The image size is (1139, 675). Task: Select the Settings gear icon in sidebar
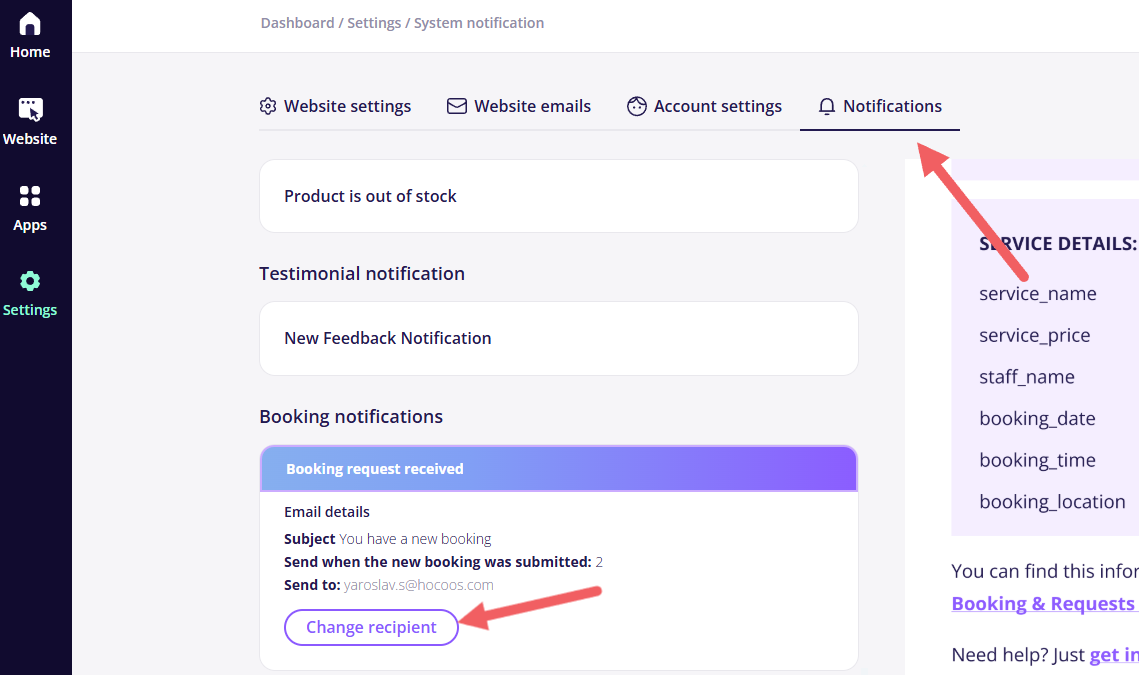(x=30, y=281)
